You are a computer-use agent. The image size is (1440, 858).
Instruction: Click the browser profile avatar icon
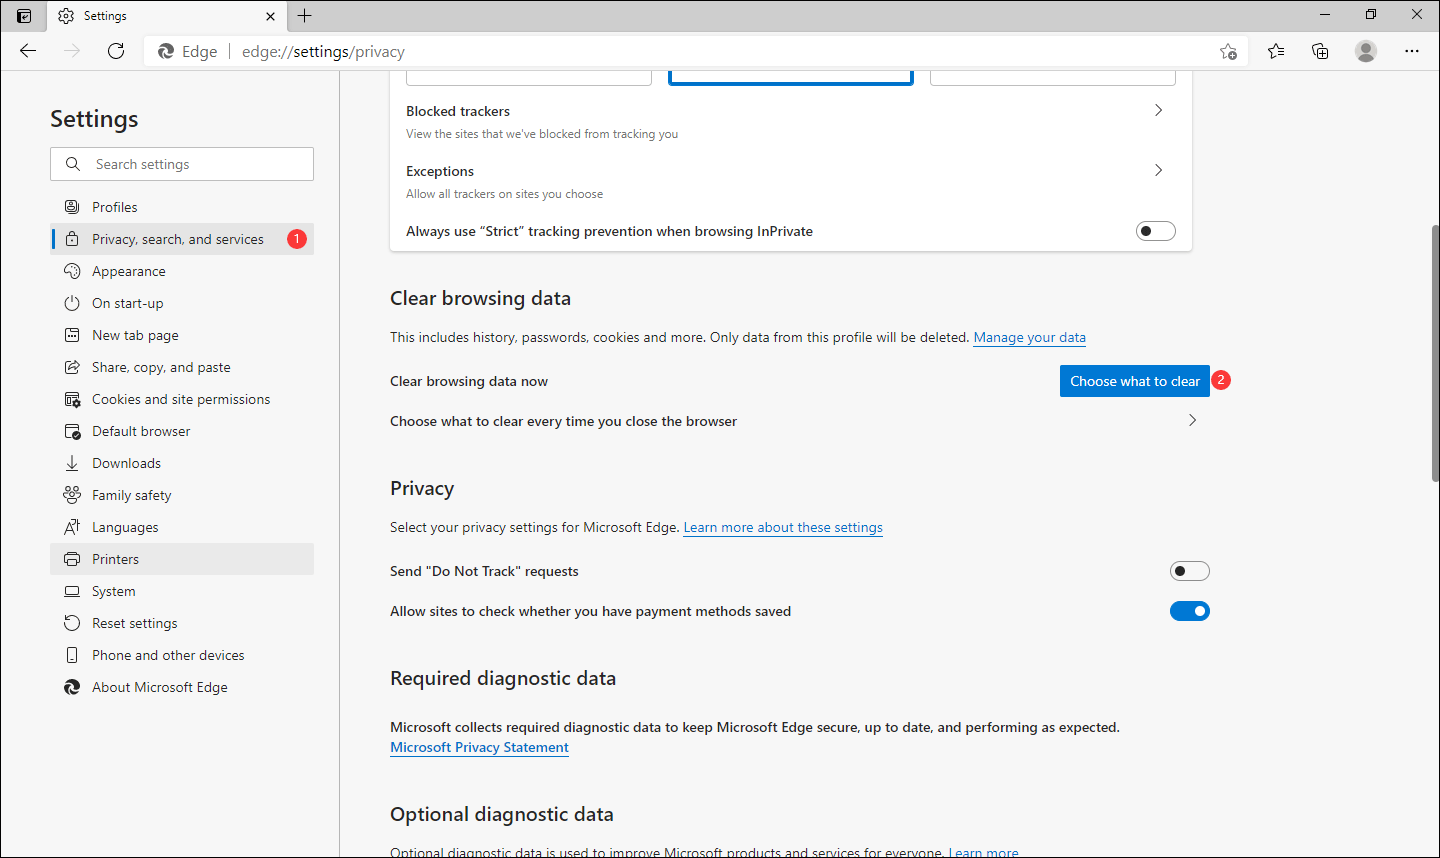[x=1366, y=51]
